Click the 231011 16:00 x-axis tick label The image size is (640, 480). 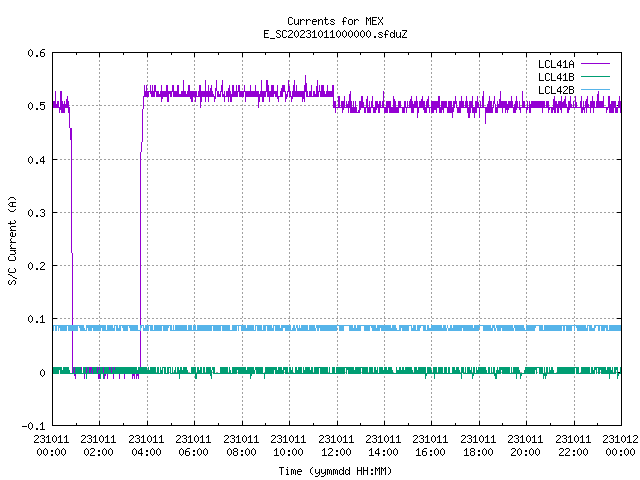(431, 446)
